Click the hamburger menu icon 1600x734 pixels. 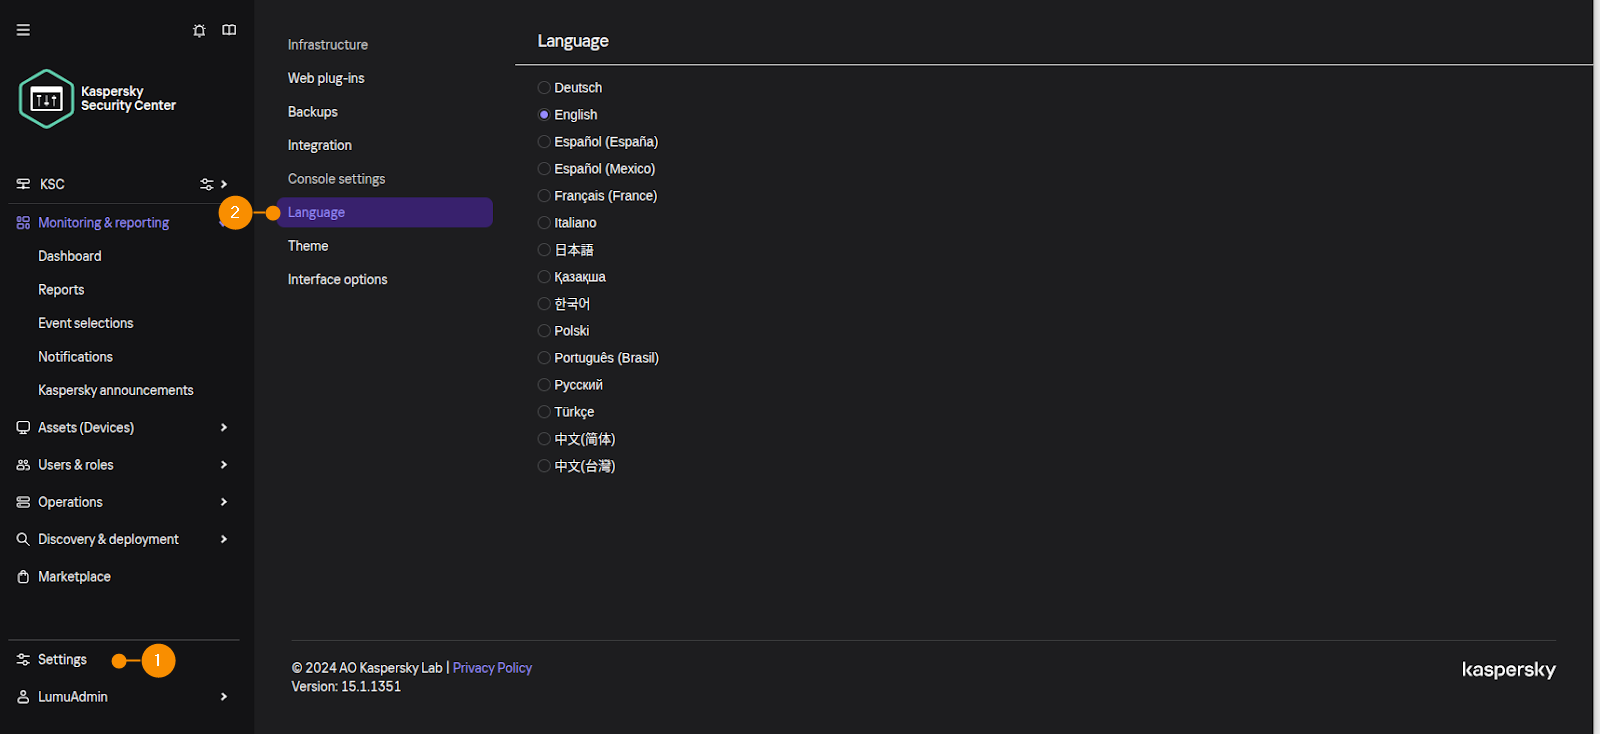tap(23, 30)
